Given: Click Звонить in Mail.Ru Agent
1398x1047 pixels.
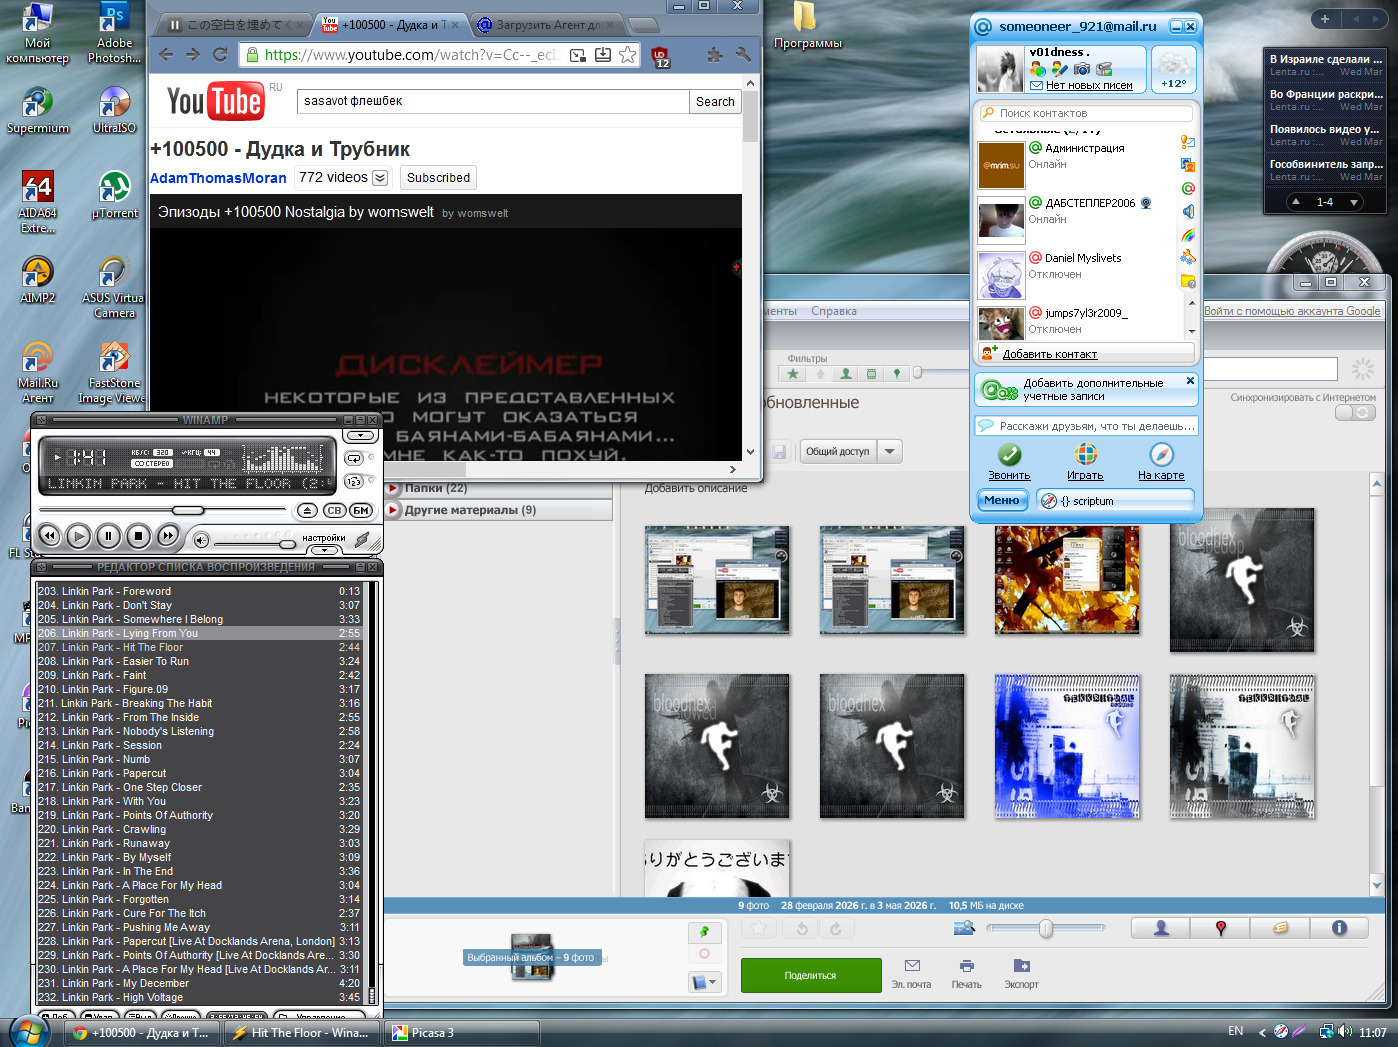Looking at the screenshot, I should coord(1009,461).
